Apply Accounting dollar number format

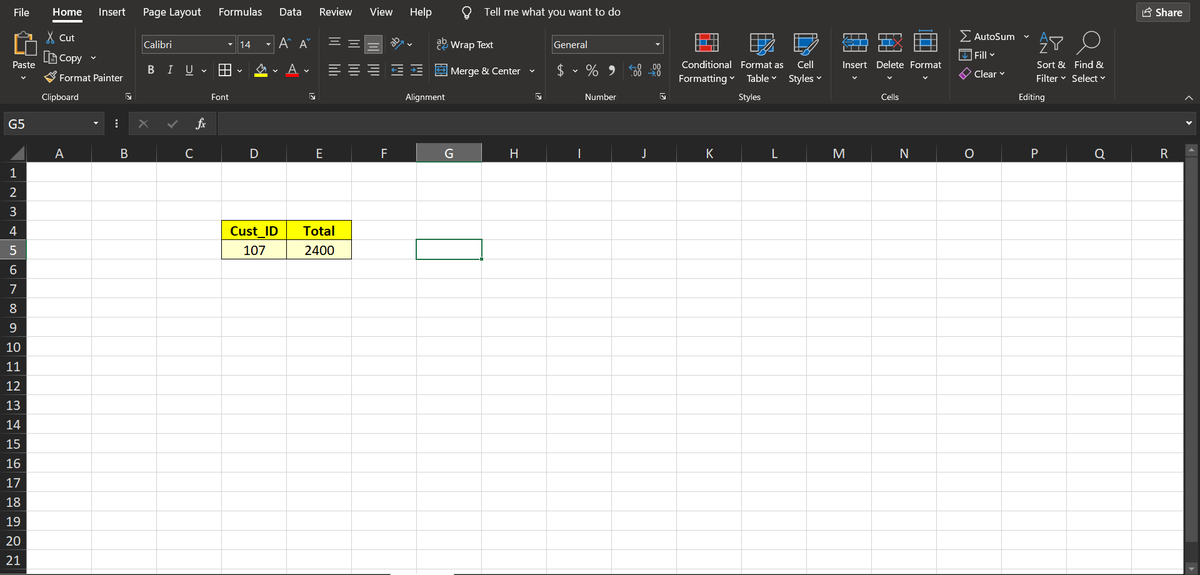(x=563, y=71)
